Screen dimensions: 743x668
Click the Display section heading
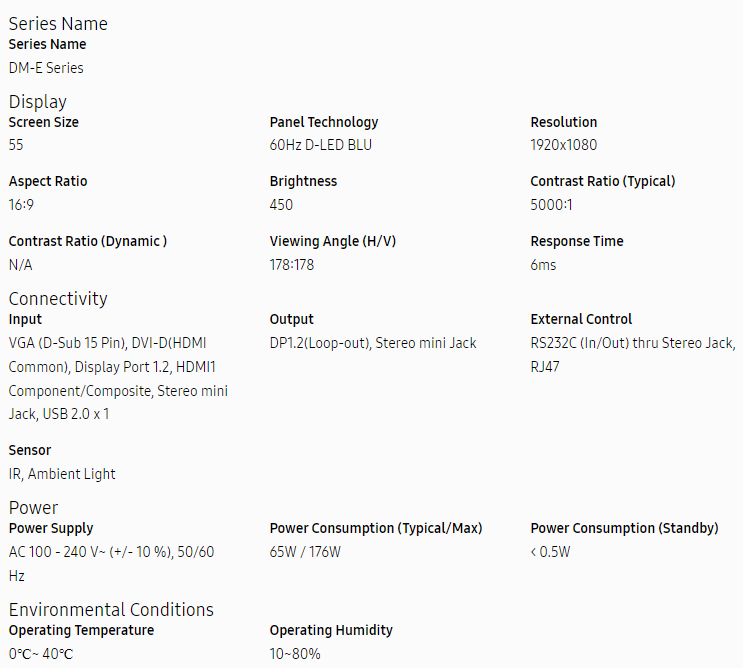tap(38, 102)
